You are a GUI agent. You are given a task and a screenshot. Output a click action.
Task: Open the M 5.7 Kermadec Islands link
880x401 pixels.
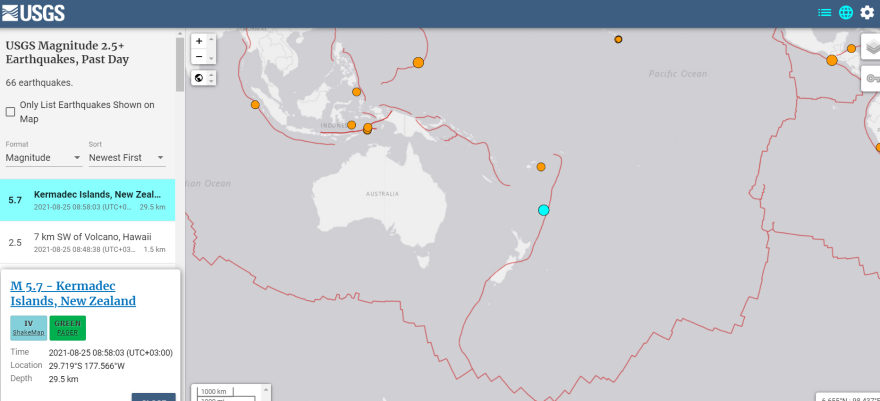(73, 293)
